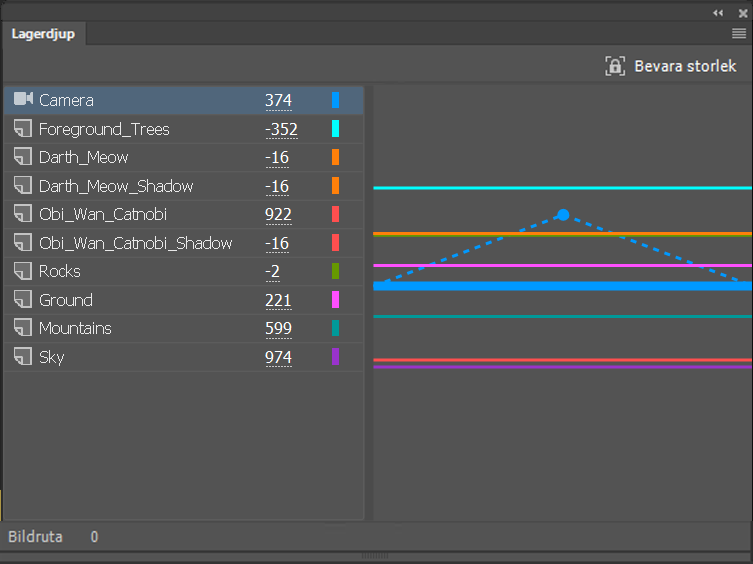The height and width of the screenshot is (564, 753).
Task: Toggle the Bevara storlek lock button
Action: [x=615, y=66]
